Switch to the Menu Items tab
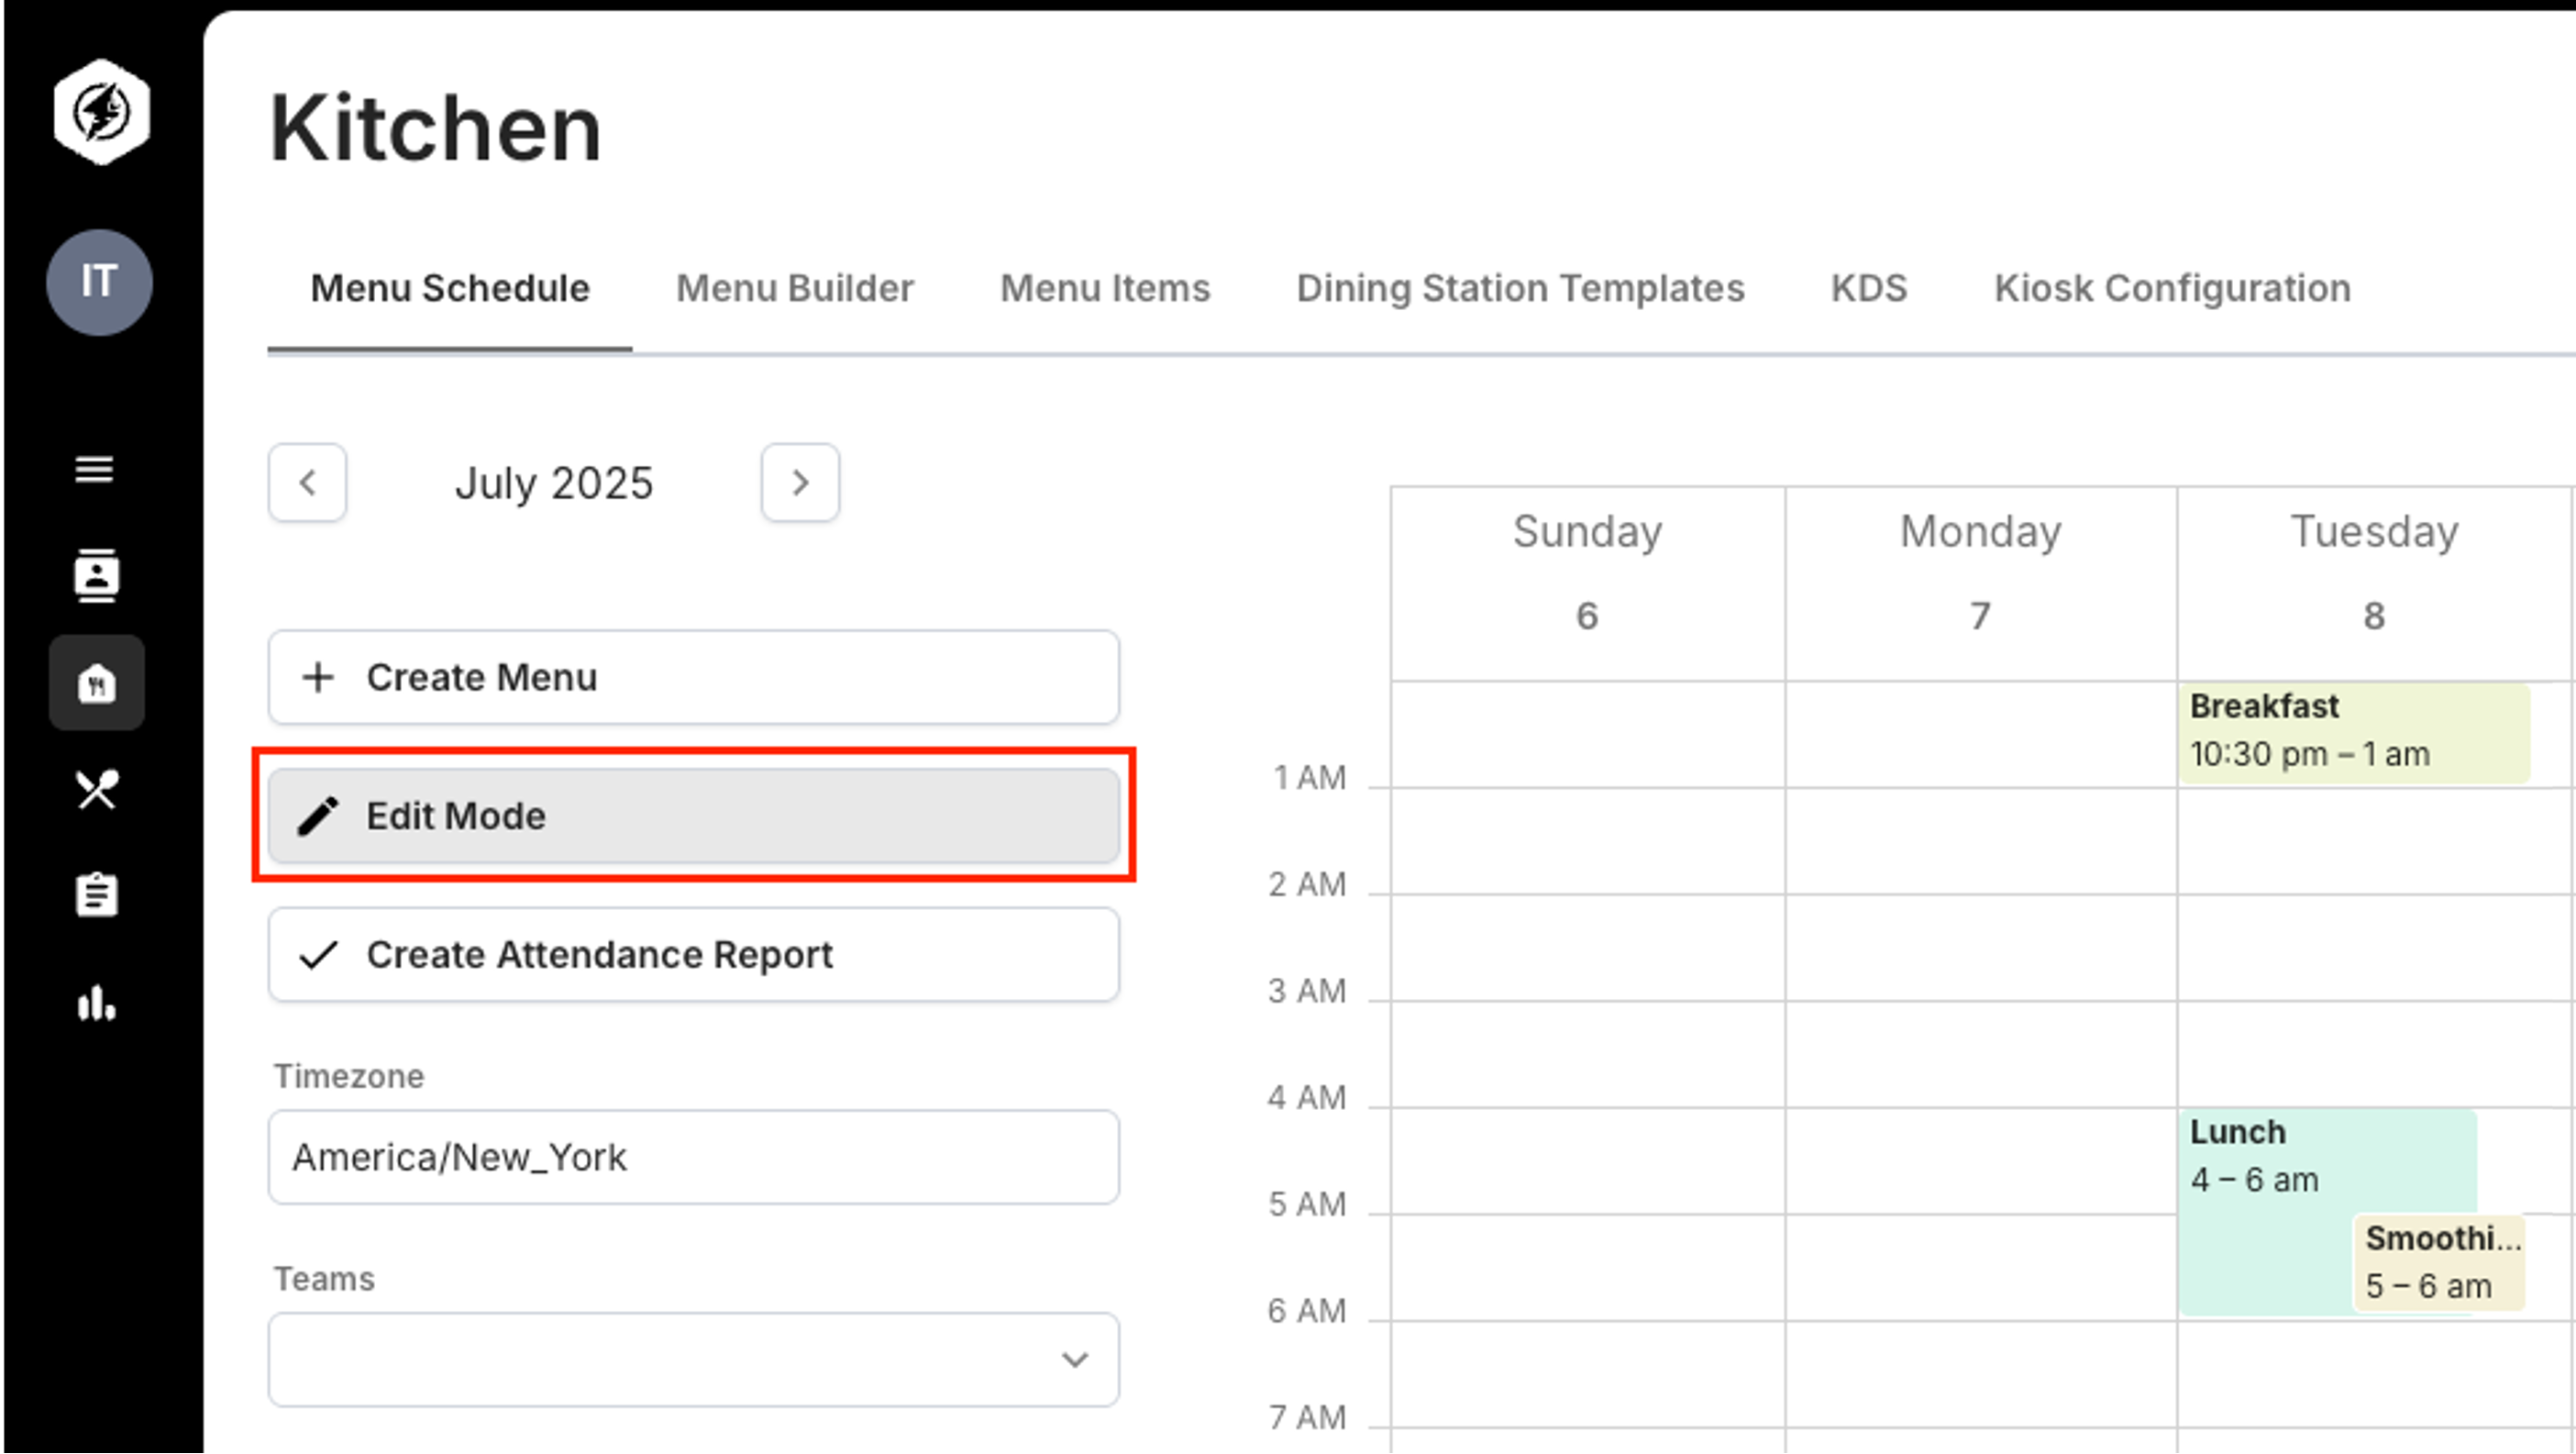 (x=1105, y=288)
